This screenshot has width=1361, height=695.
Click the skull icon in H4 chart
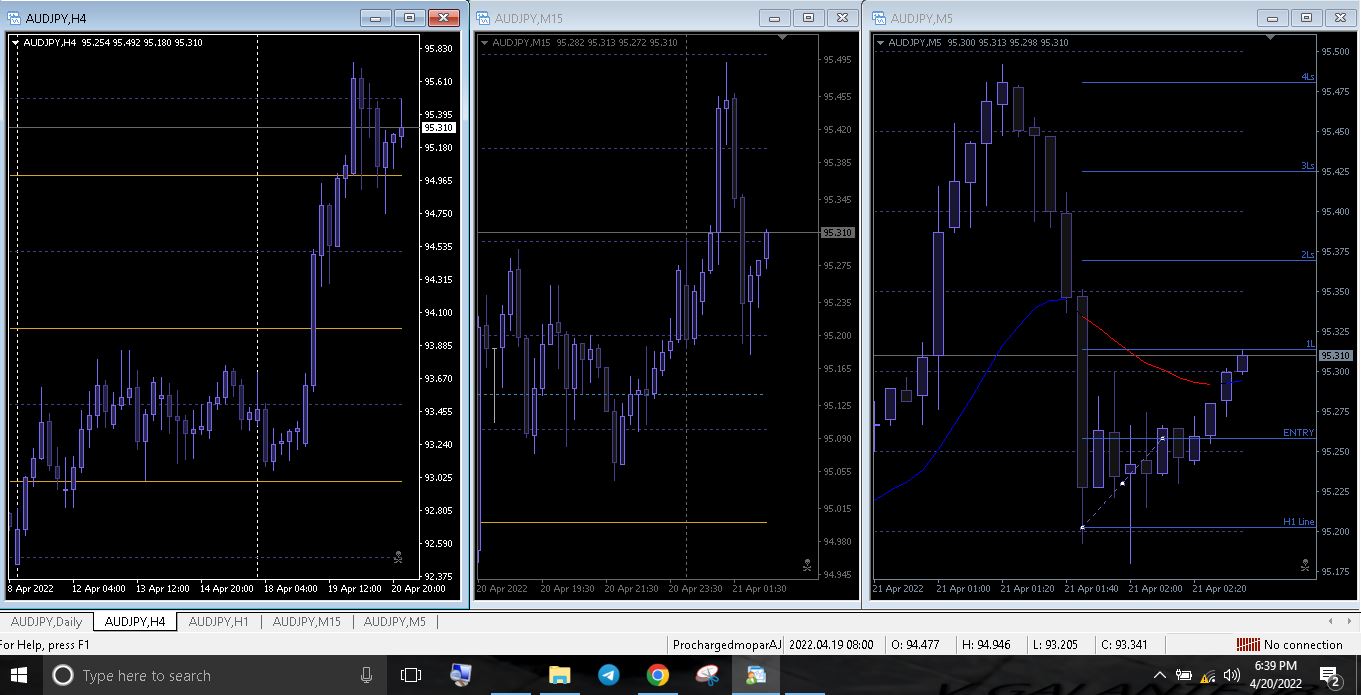pos(397,557)
